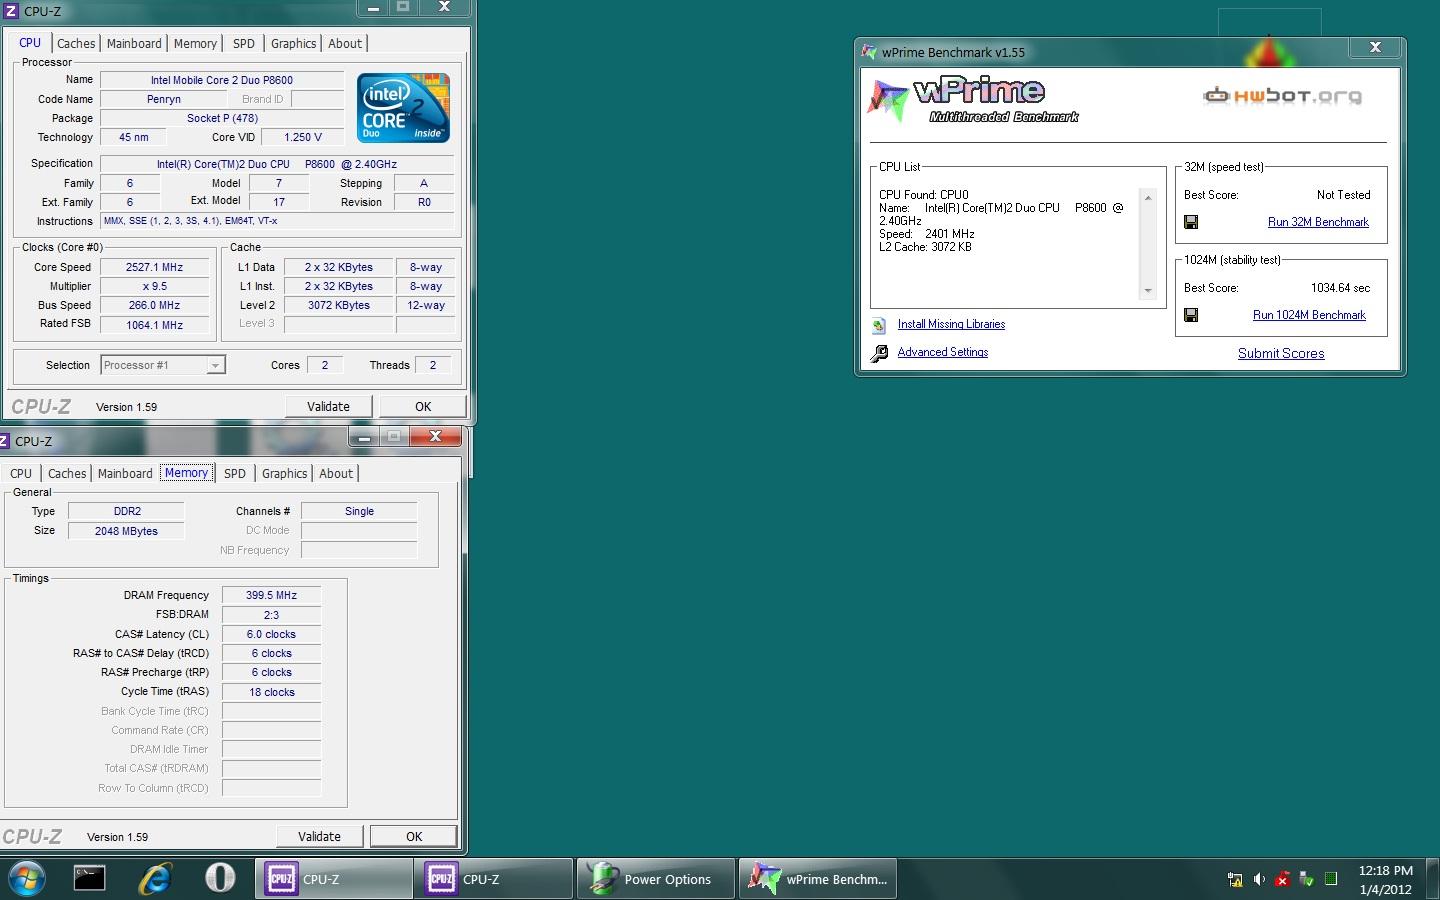Click the volume speaker icon in the tray
Viewport: 1440px width, 900px height.
point(1259,880)
